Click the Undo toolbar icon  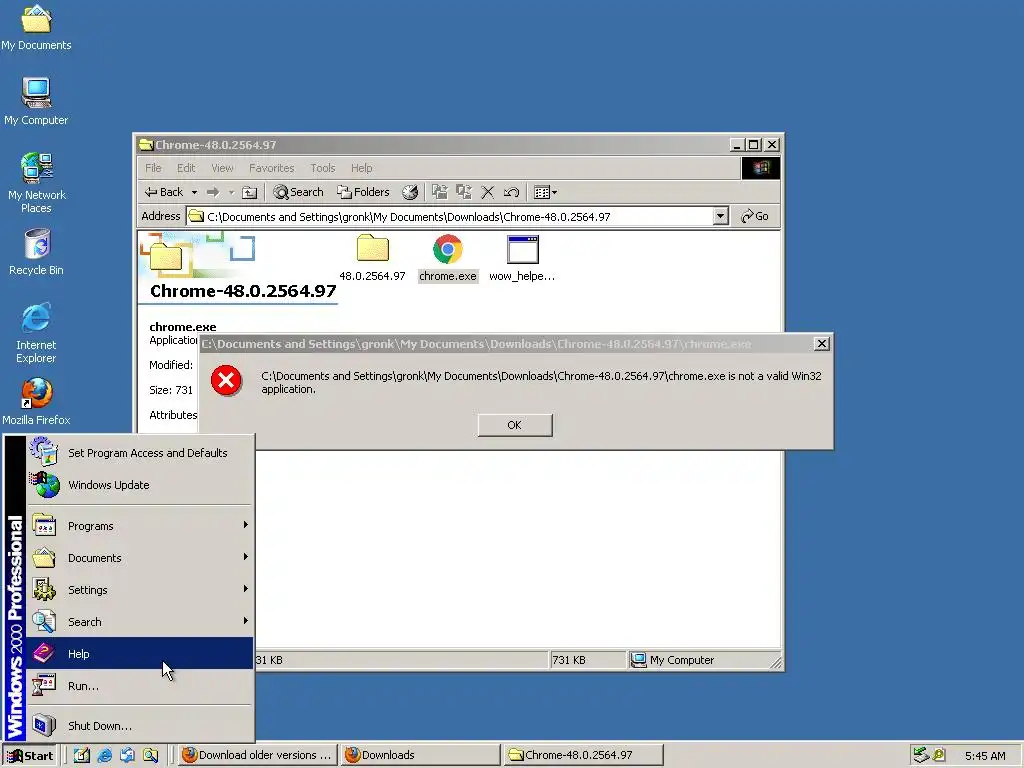[x=511, y=192]
